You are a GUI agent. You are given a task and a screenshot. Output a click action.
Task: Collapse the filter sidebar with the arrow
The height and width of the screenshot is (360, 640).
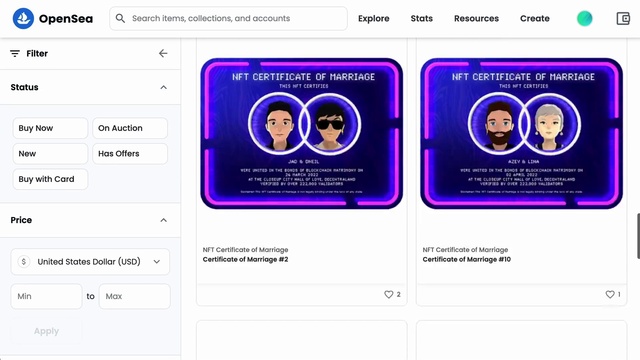[x=163, y=53]
